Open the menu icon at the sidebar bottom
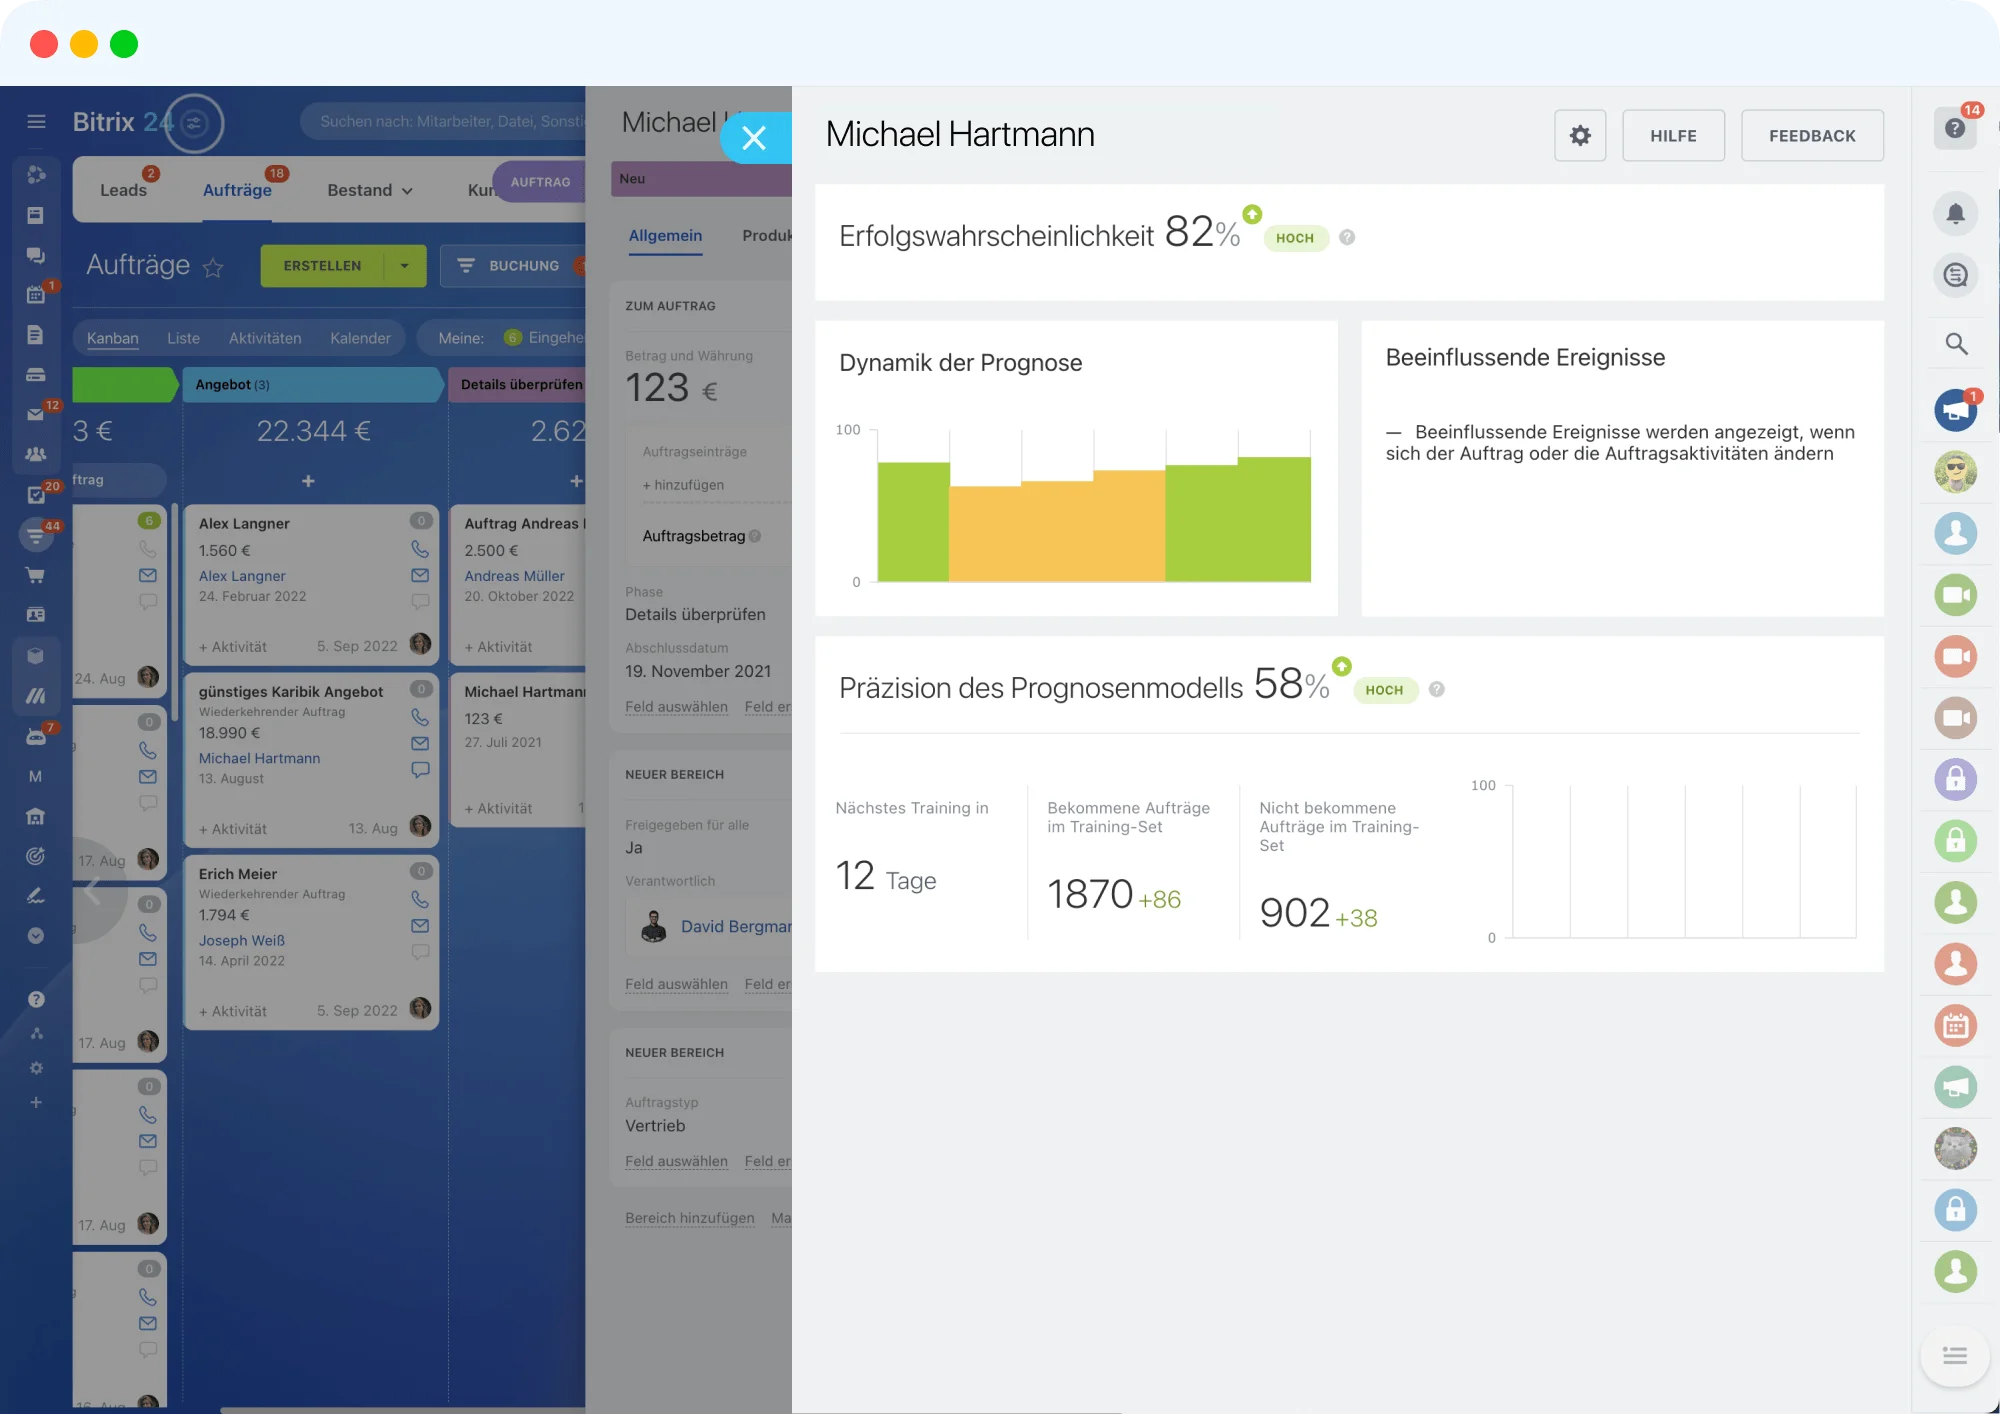 [x=1955, y=1355]
